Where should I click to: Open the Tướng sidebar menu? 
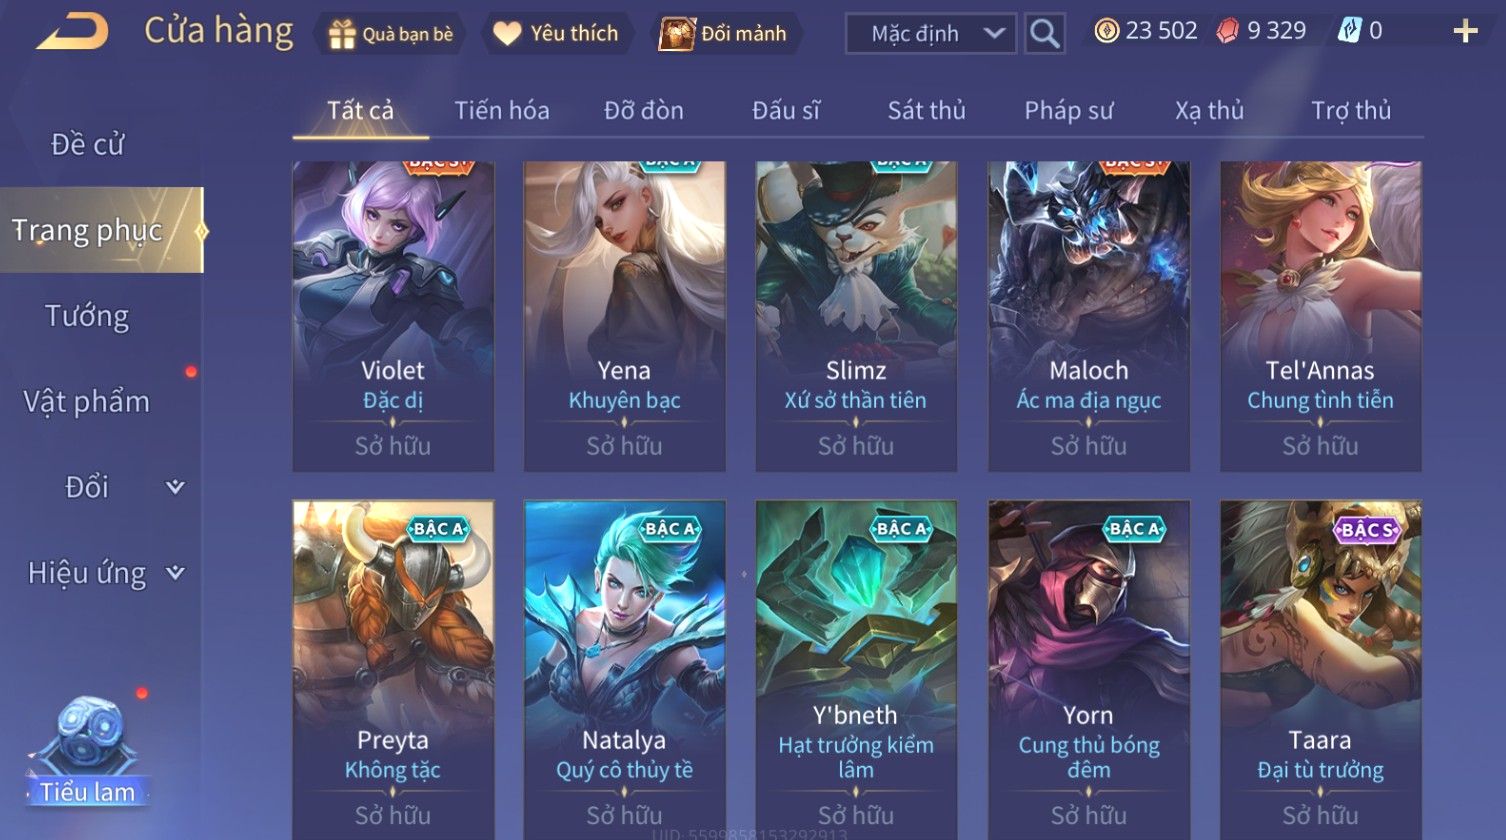[x=87, y=316]
